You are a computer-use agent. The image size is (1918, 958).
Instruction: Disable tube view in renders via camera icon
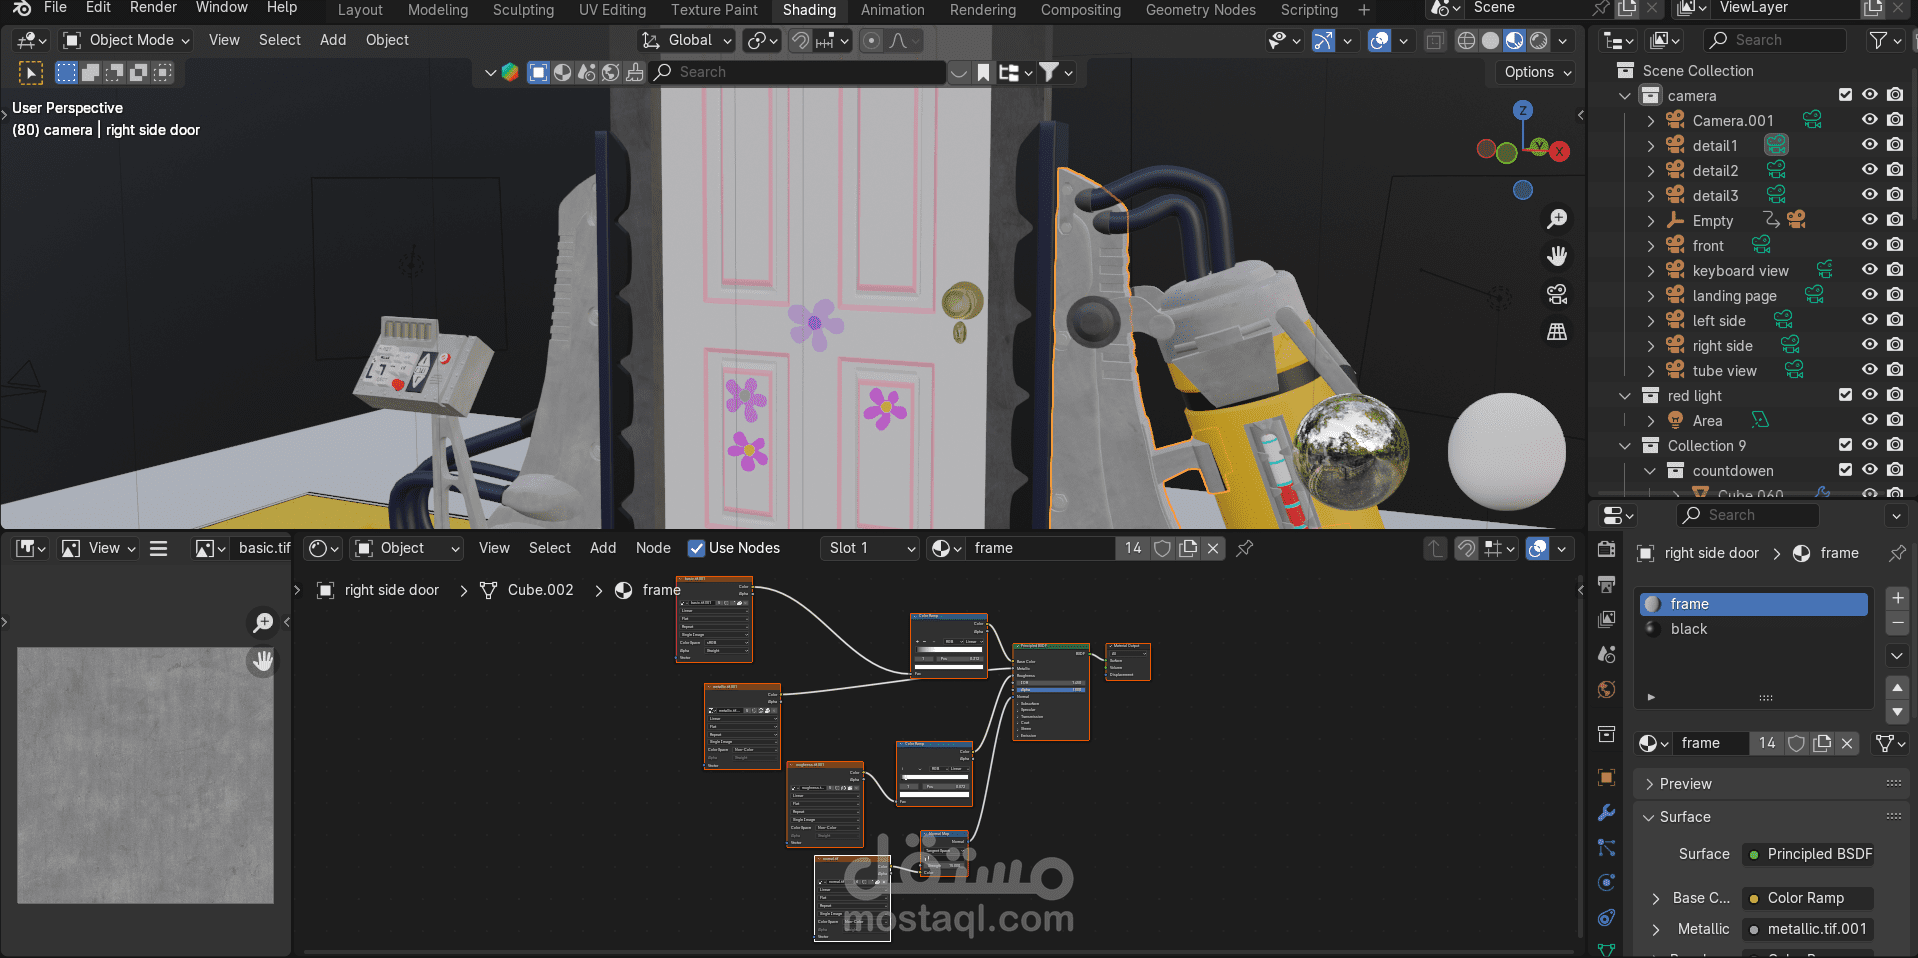1895,370
